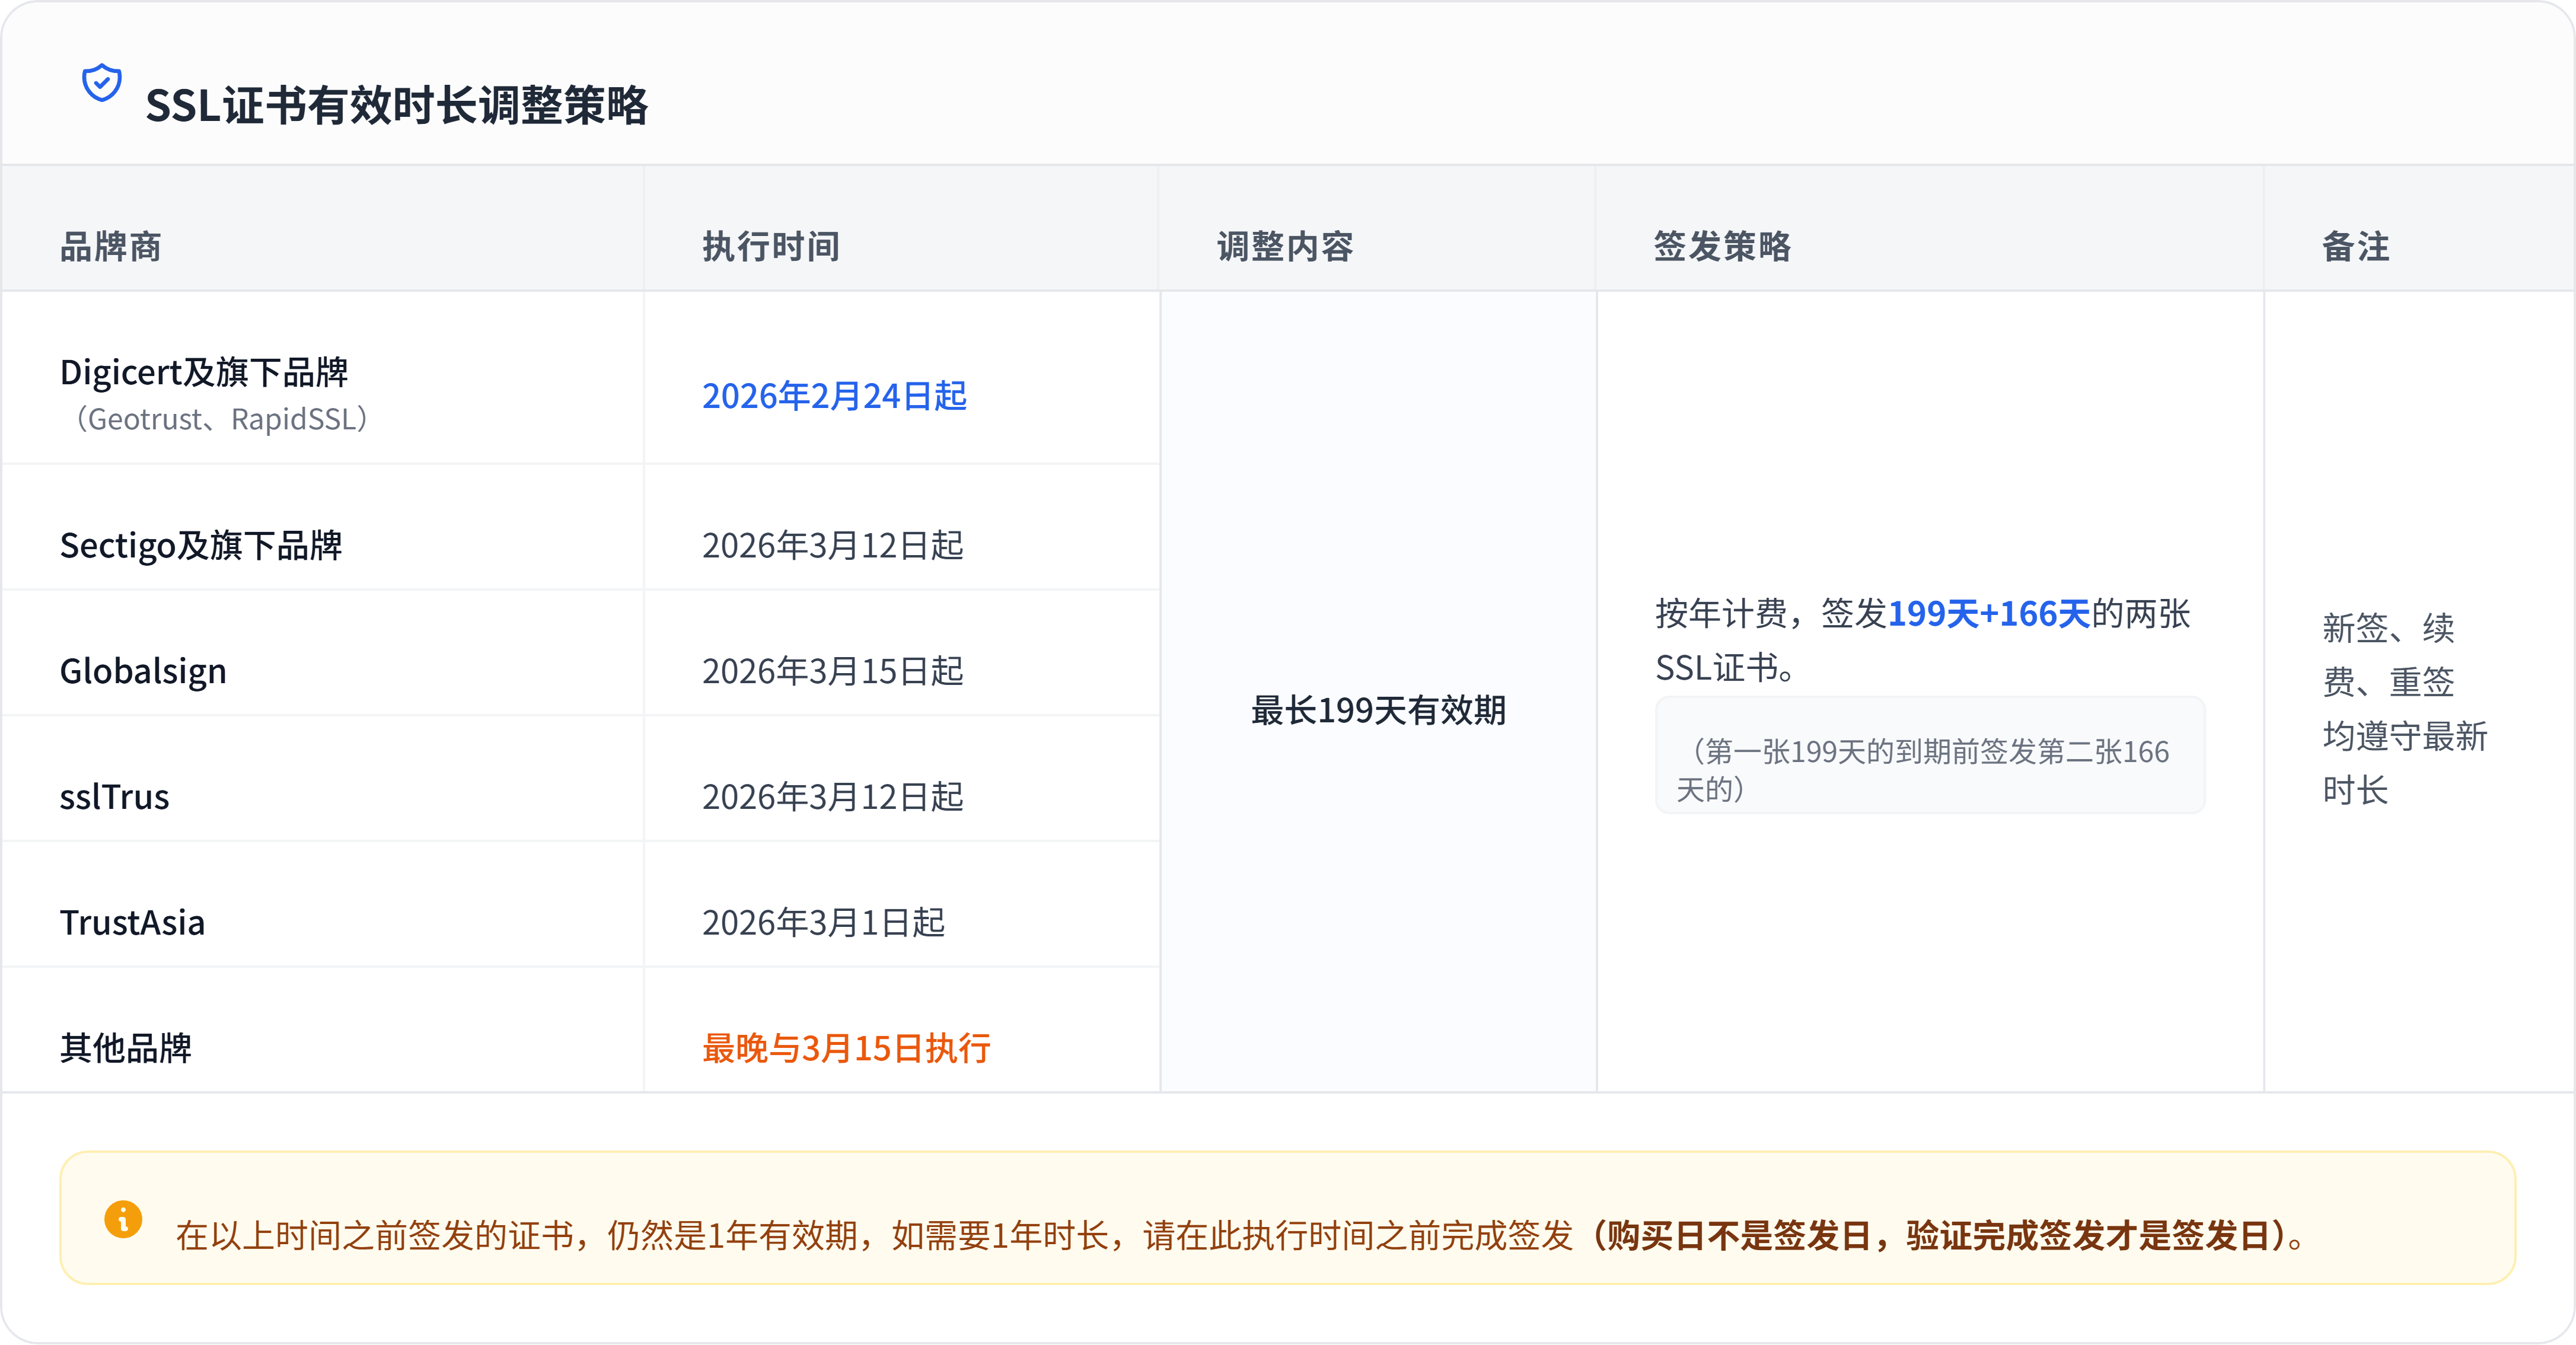Select the 其他品牌 row
This screenshot has height=1345, width=2576.
[x=125, y=1048]
